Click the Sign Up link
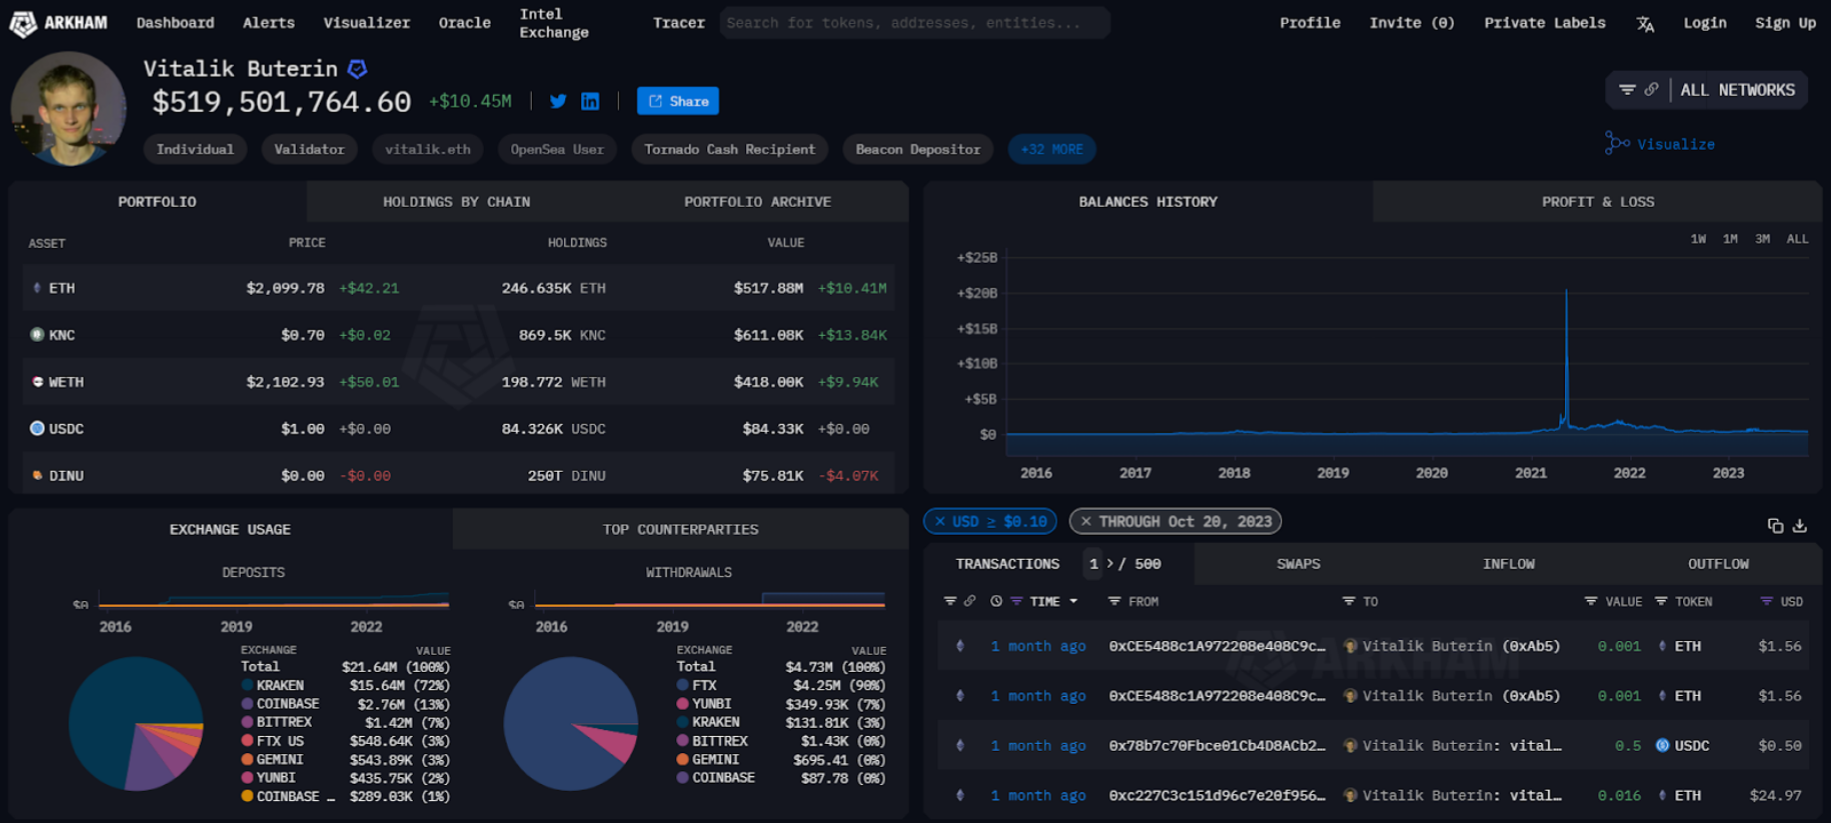 click(1785, 23)
